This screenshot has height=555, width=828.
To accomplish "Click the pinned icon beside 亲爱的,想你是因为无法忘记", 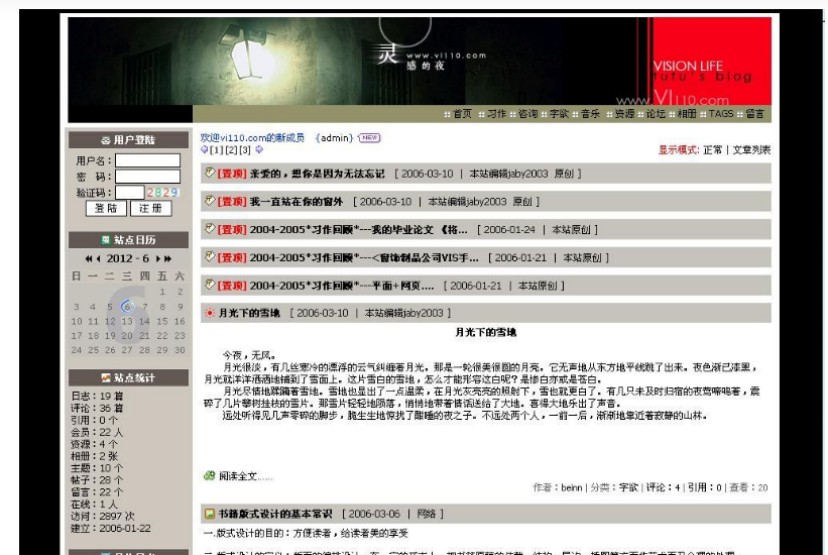I will (x=209, y=173).
